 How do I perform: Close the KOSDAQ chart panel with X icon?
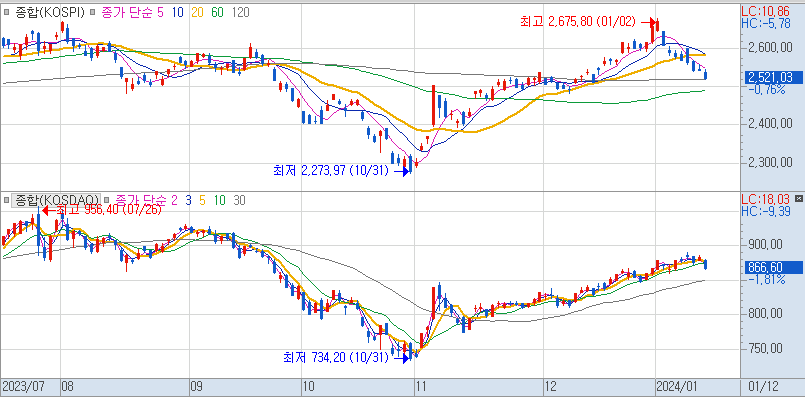click(x=798, y=198)
